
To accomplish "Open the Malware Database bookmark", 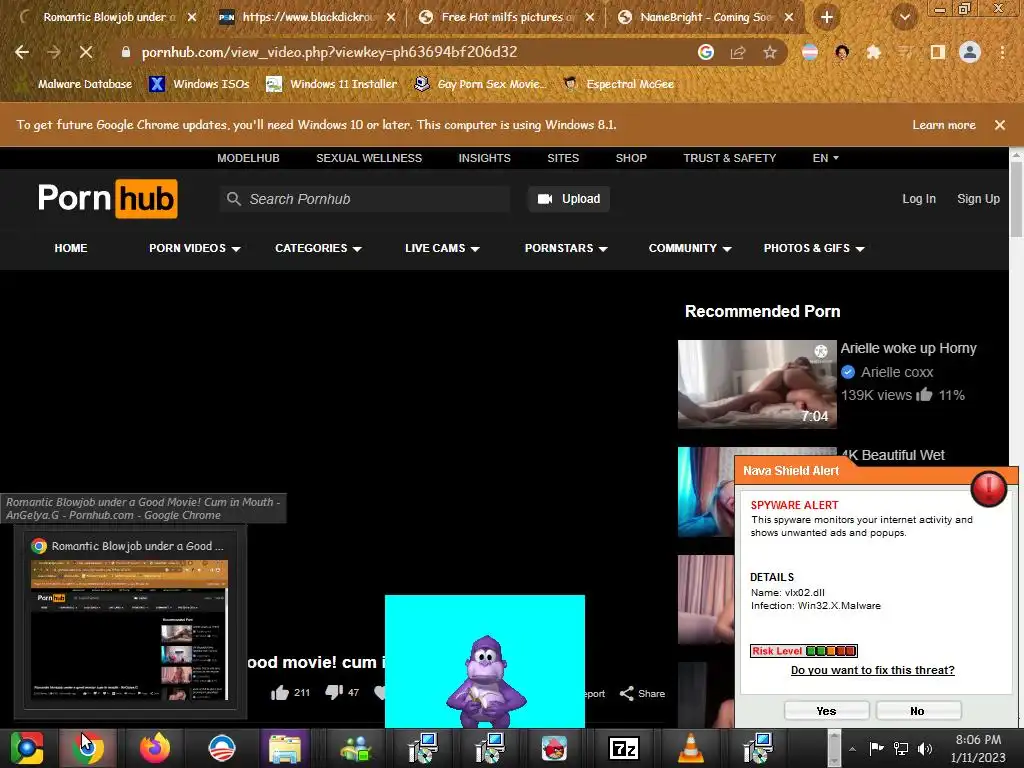I will tap(76, 84).
